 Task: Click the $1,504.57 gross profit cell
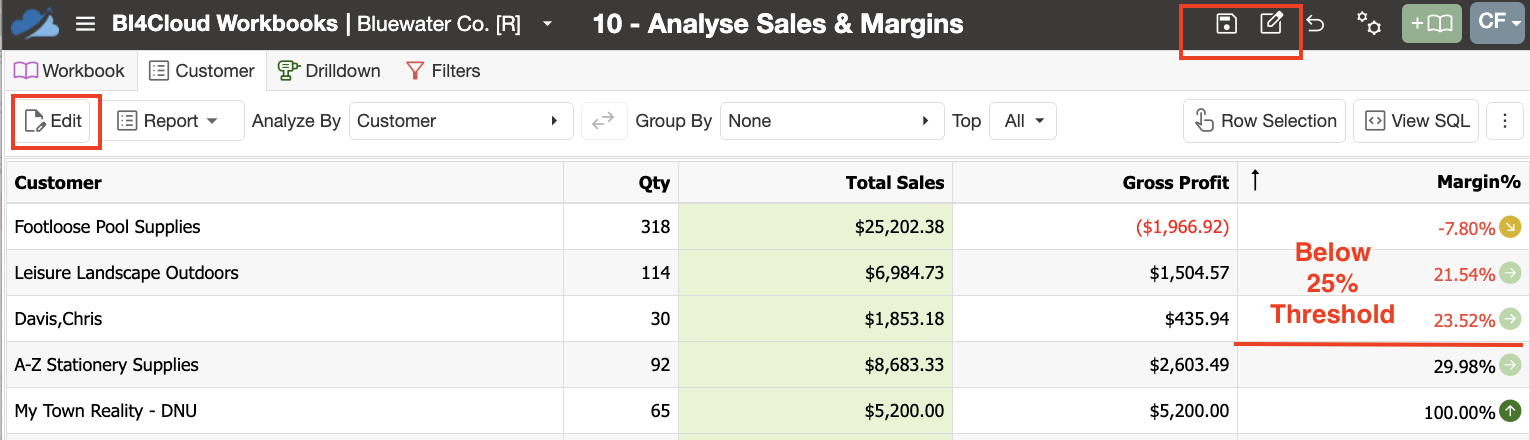pyautogui.click(x=1095, y=273)
